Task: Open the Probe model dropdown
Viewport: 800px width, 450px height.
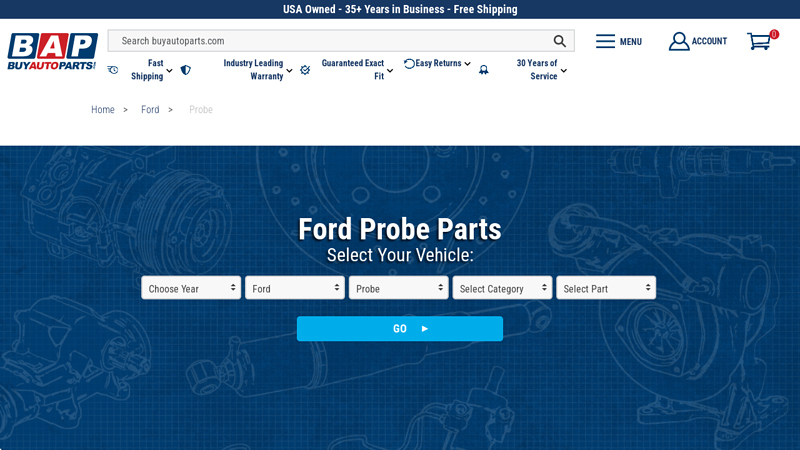Action: point(398,288)
